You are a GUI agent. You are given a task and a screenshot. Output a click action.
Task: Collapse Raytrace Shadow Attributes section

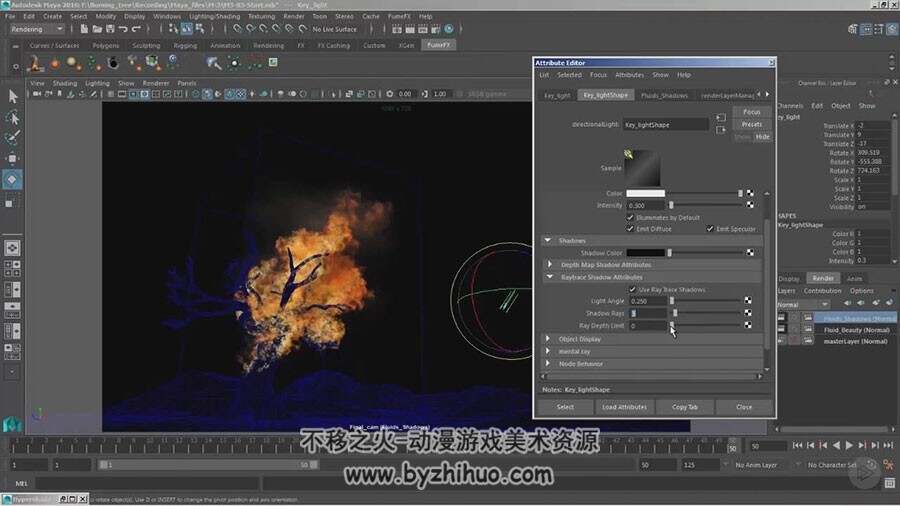550,277
